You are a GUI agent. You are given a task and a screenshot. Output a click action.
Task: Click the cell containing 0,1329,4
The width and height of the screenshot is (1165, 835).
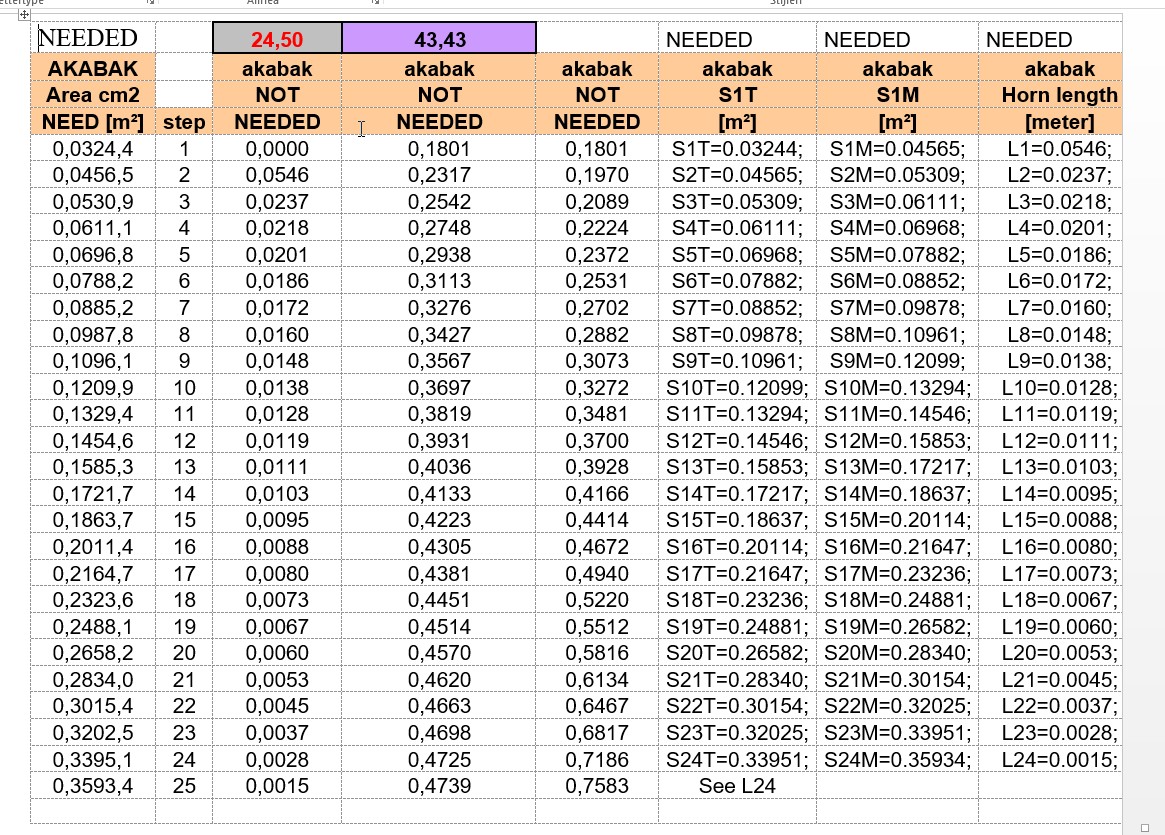tap(93, 414)
